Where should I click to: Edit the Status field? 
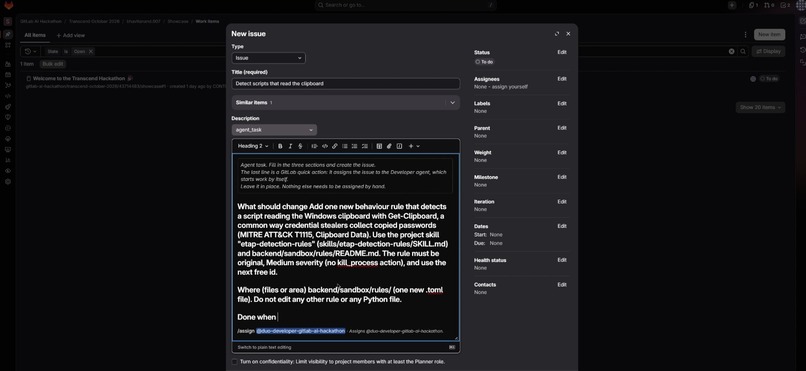click(562, 52)
